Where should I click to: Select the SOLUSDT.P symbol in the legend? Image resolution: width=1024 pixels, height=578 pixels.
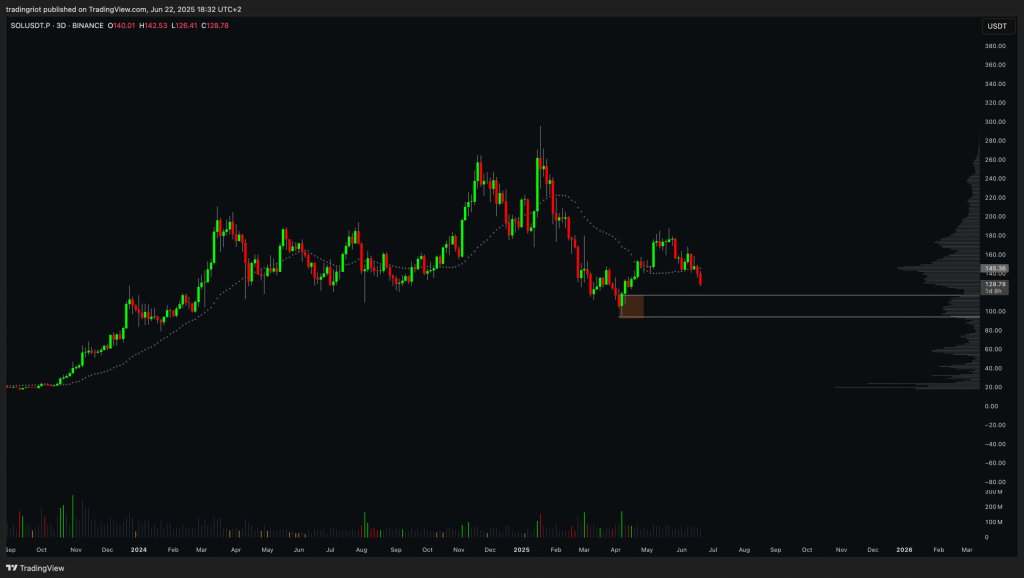click(28, 26)
